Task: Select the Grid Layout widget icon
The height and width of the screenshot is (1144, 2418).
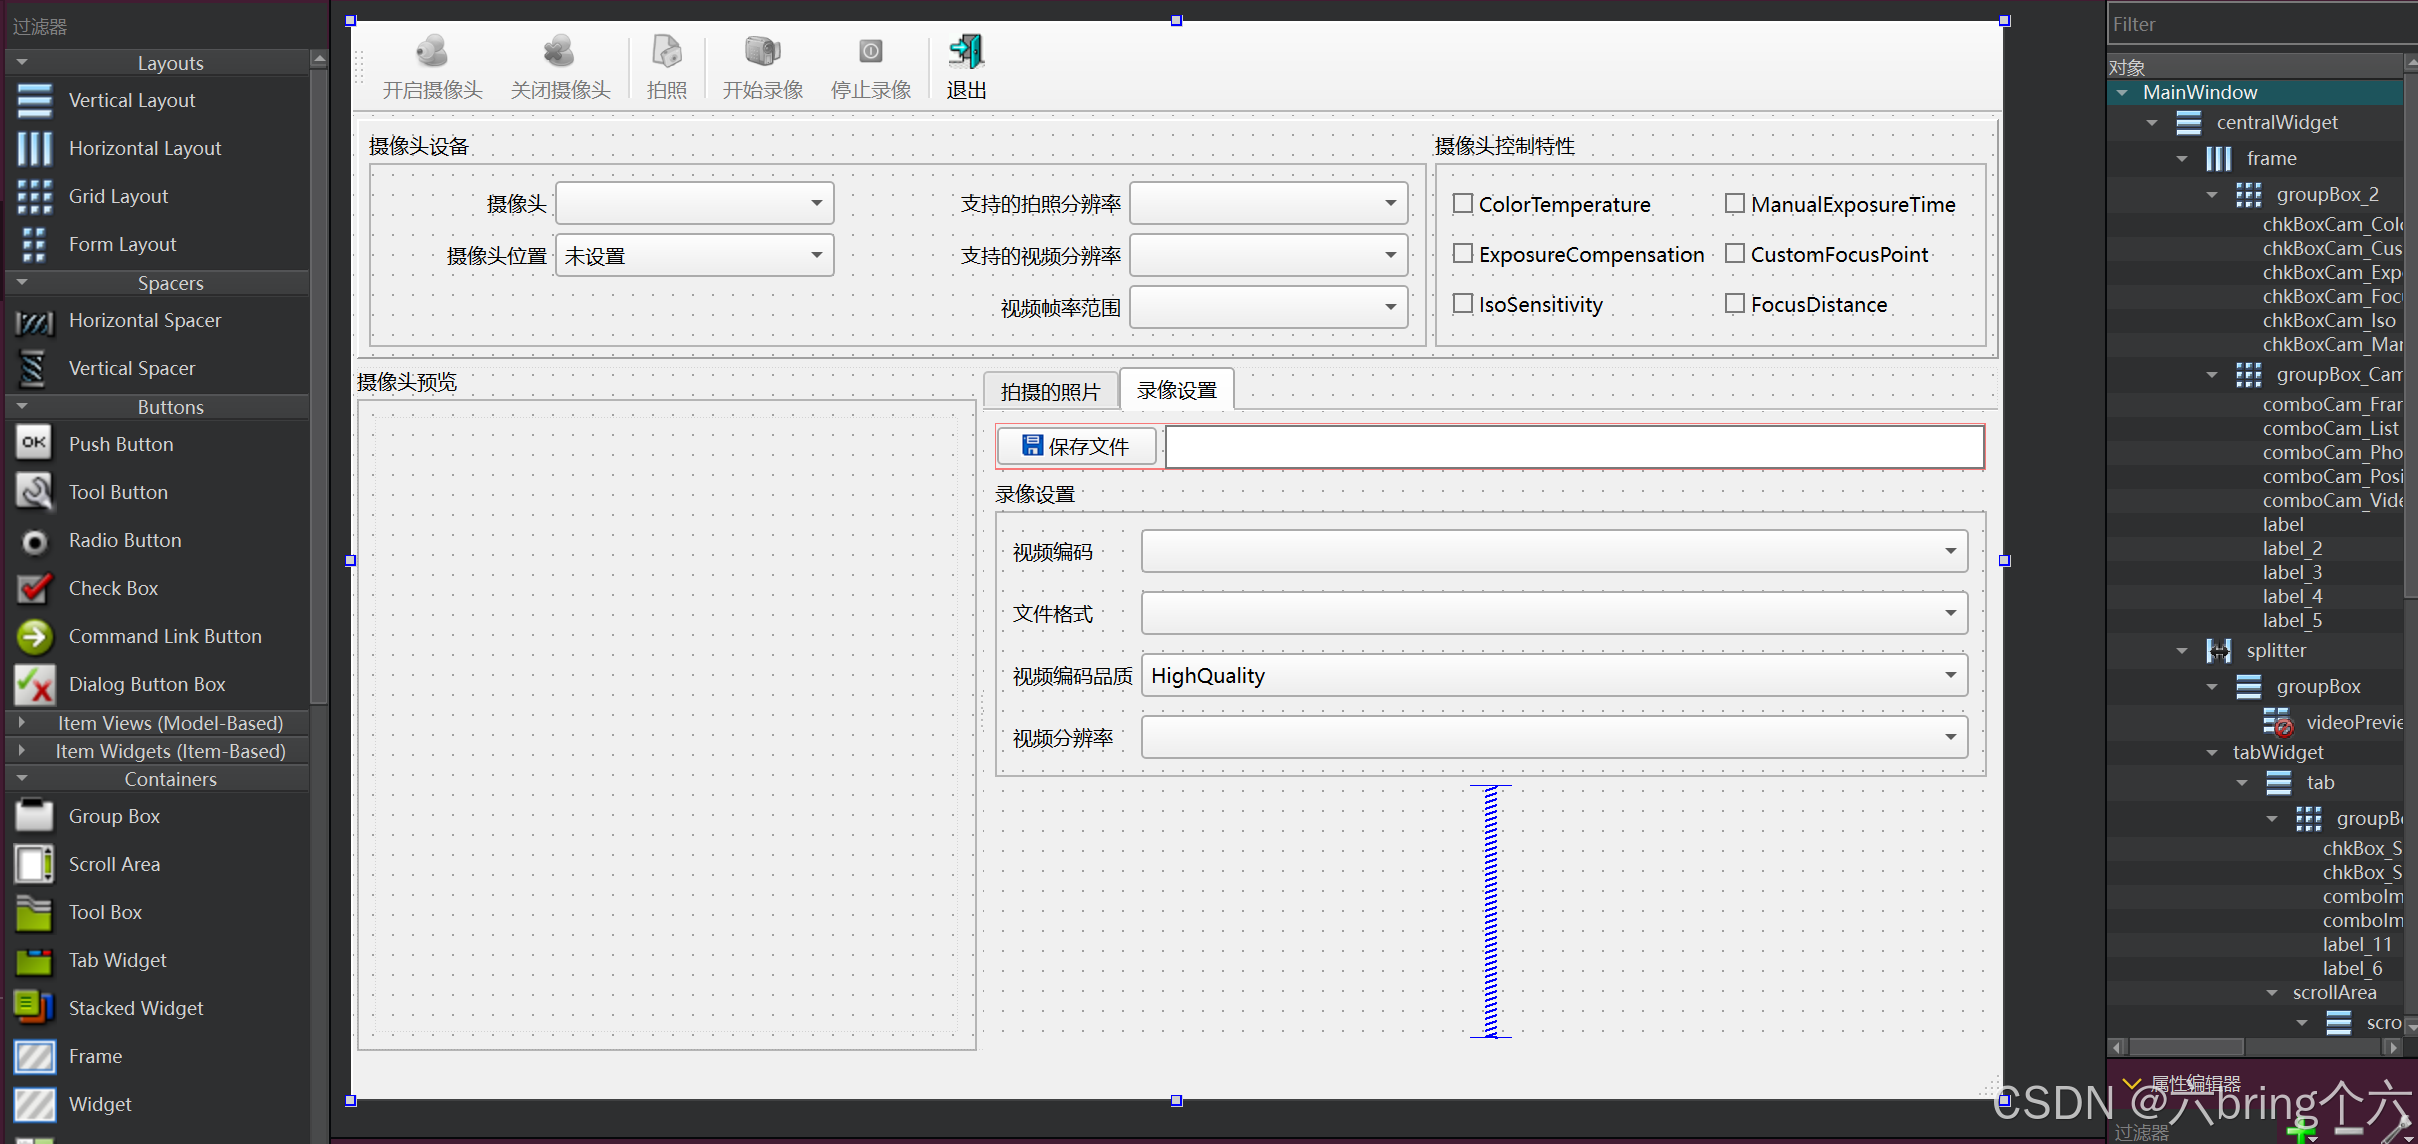Action: (x=34, y=197)
